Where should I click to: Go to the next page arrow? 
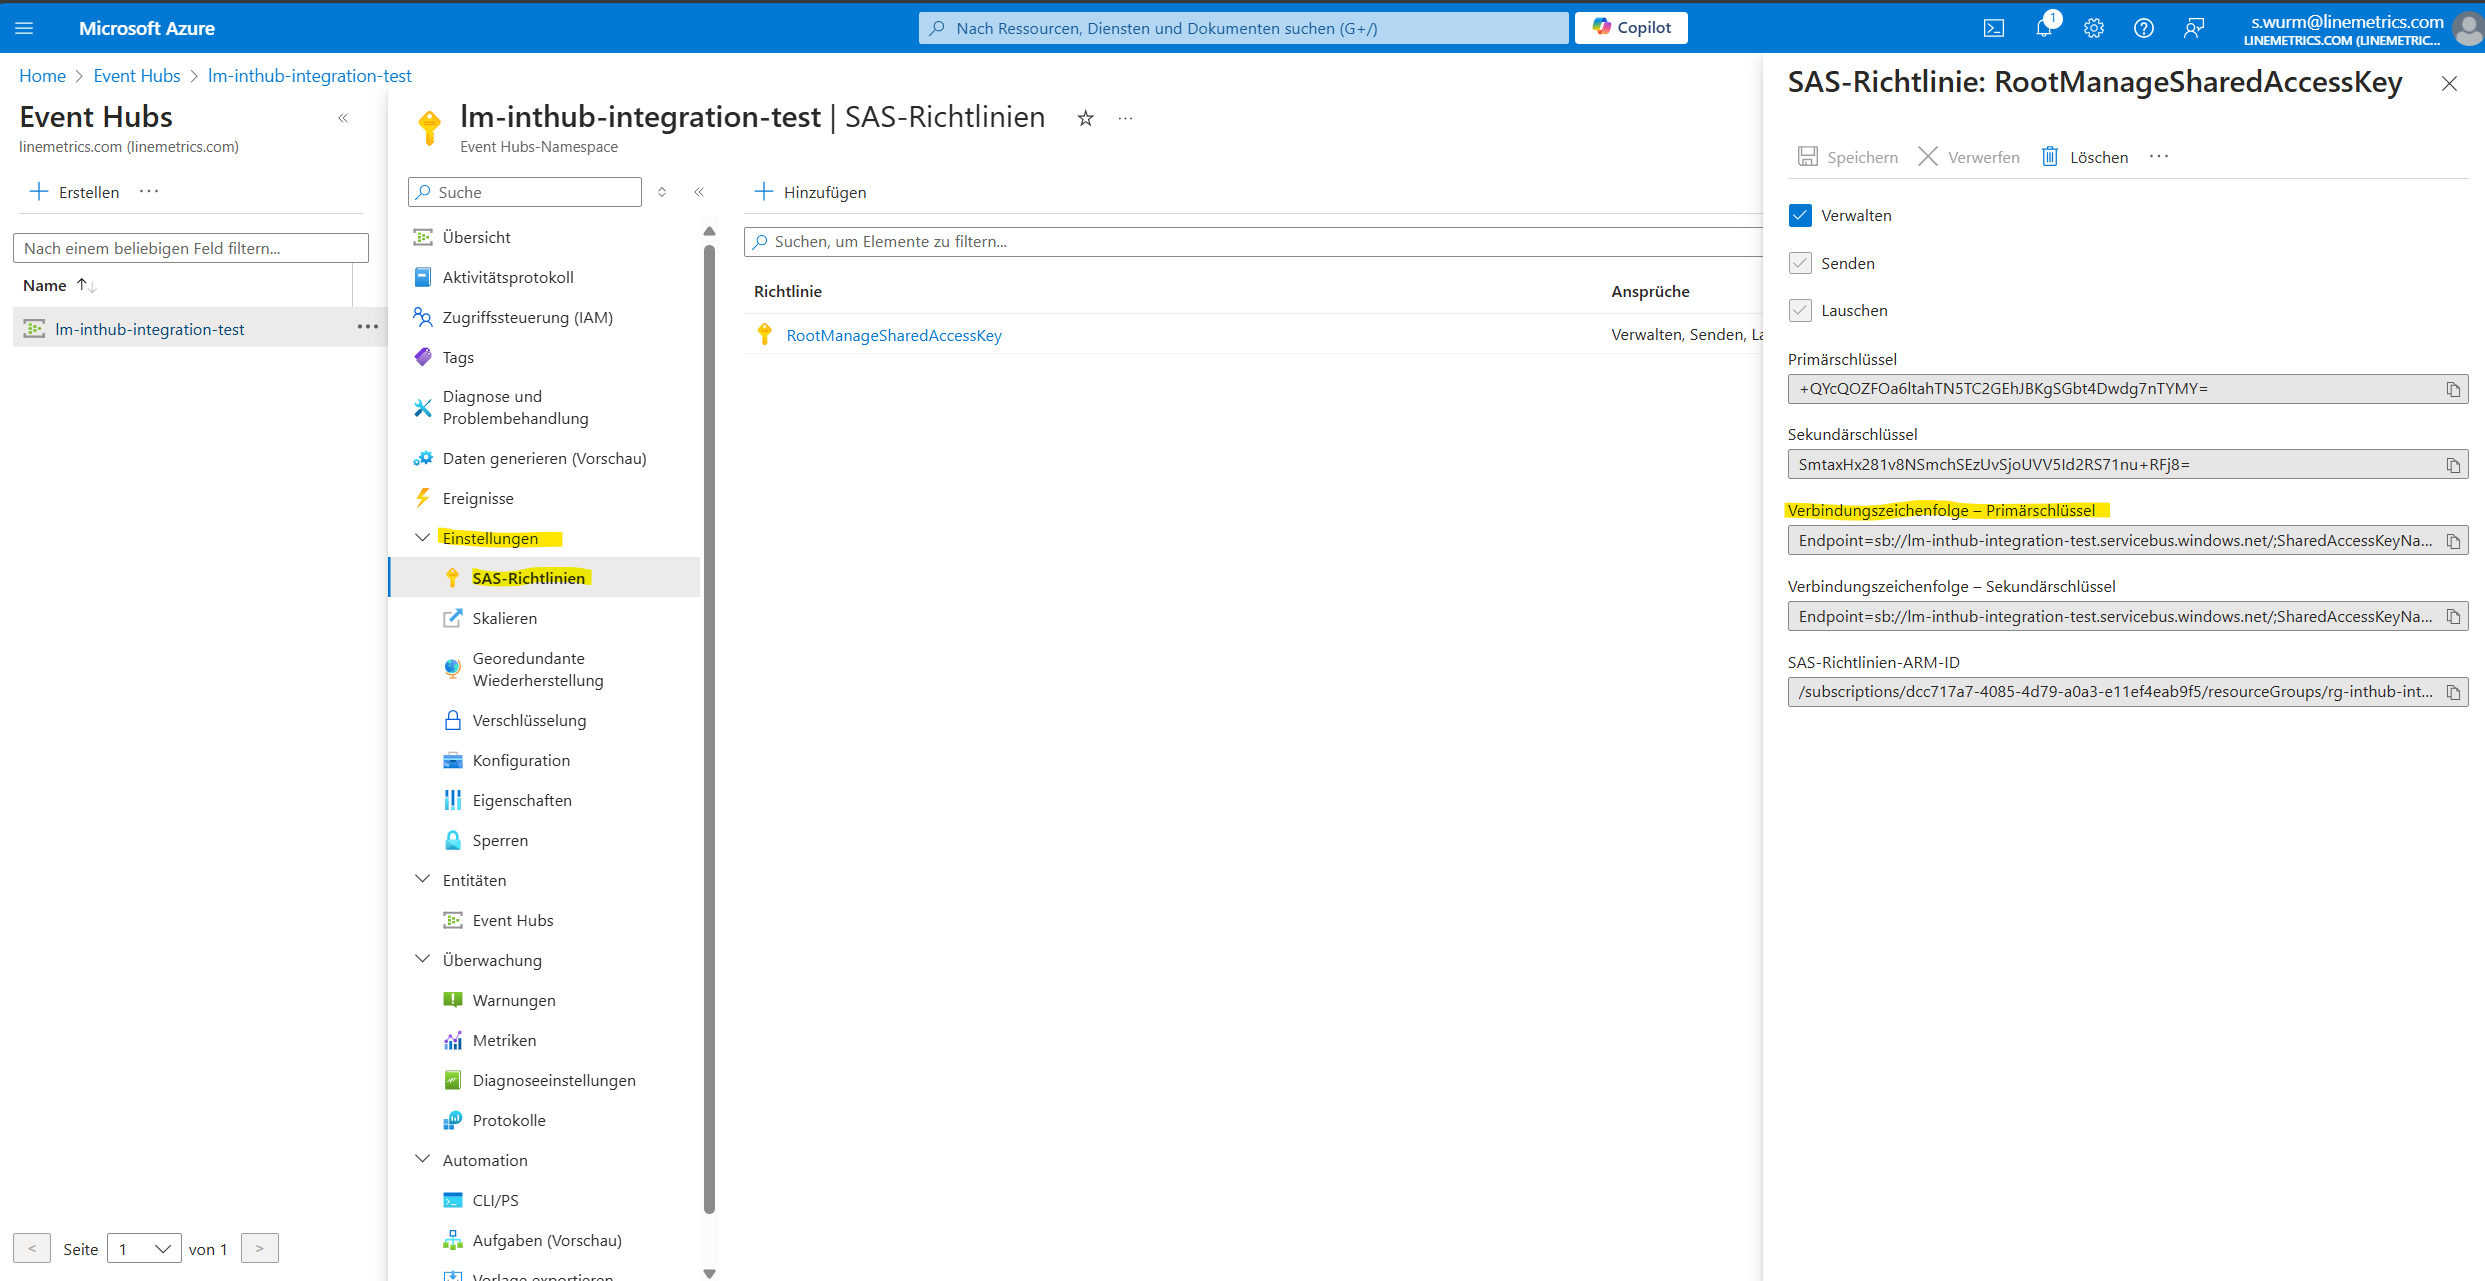coord(260,1249)
